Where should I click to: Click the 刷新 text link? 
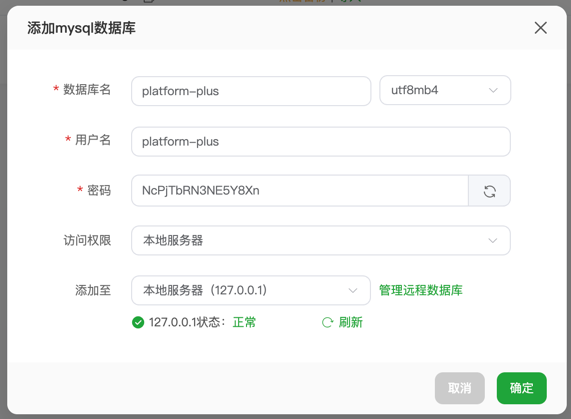350,322
